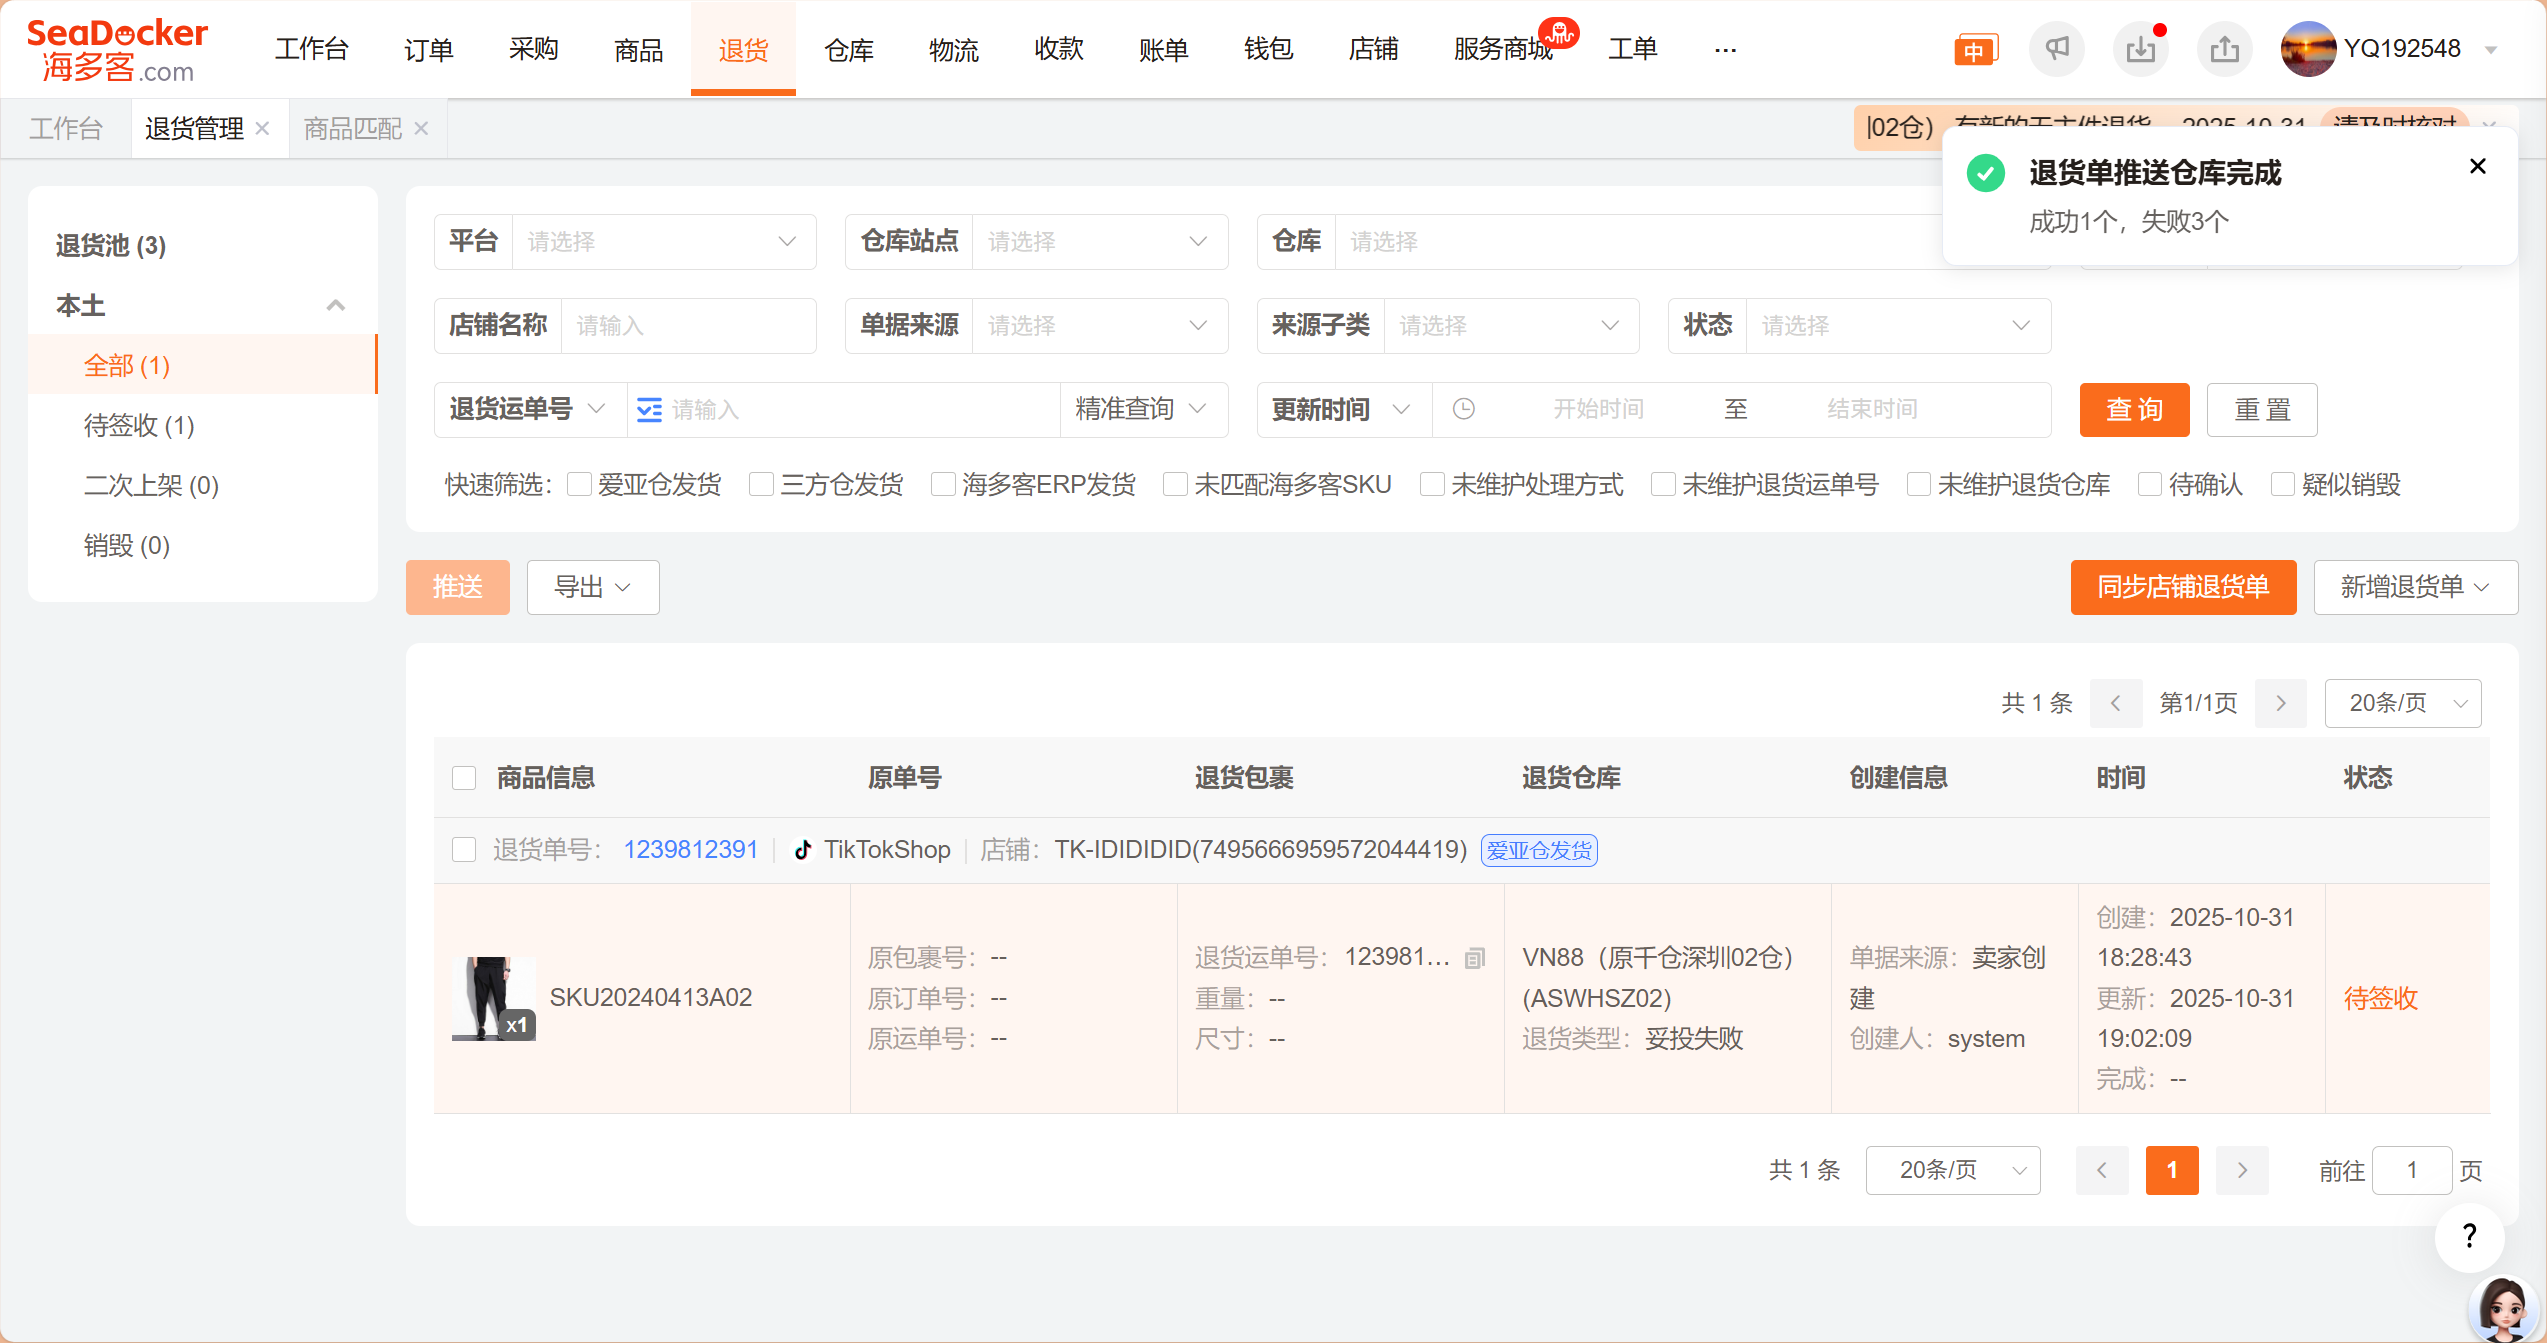Click the batch input list icon
2547x1343 pixels.
coord(649,410)
